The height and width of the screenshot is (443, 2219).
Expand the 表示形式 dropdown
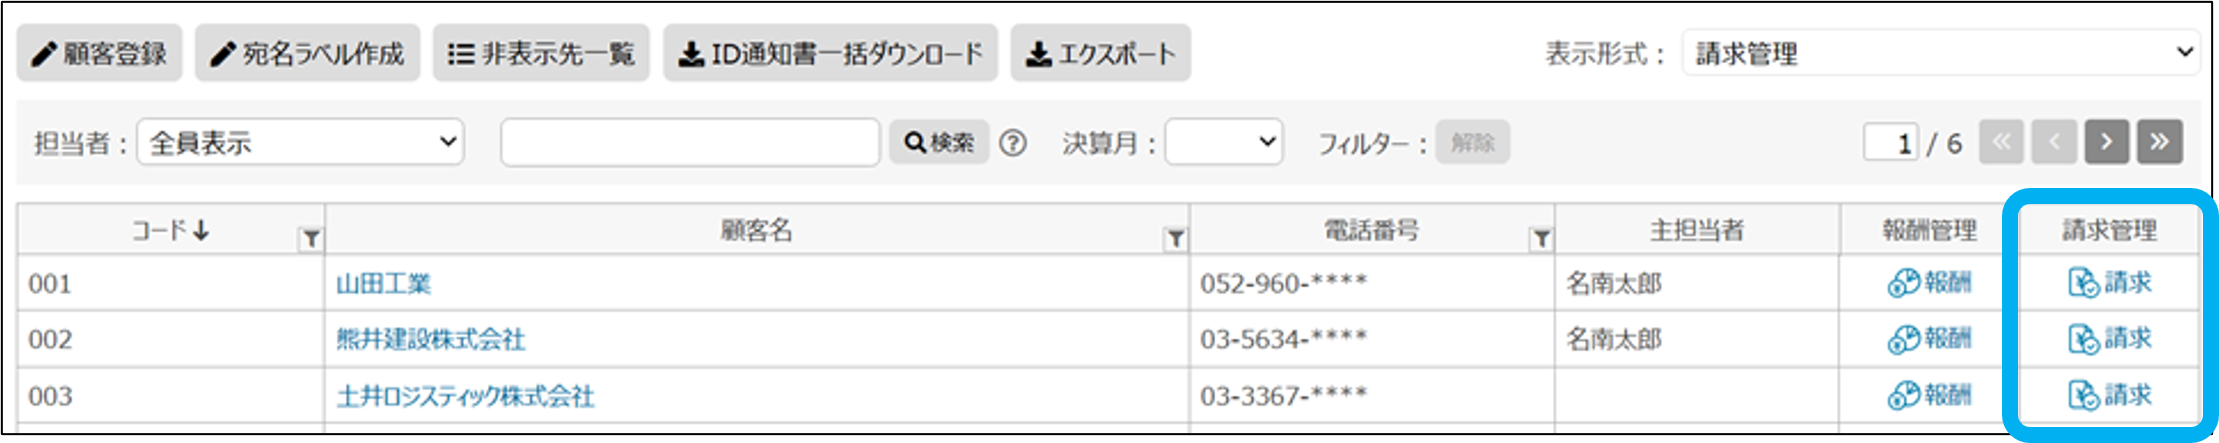coord(1940,53)
